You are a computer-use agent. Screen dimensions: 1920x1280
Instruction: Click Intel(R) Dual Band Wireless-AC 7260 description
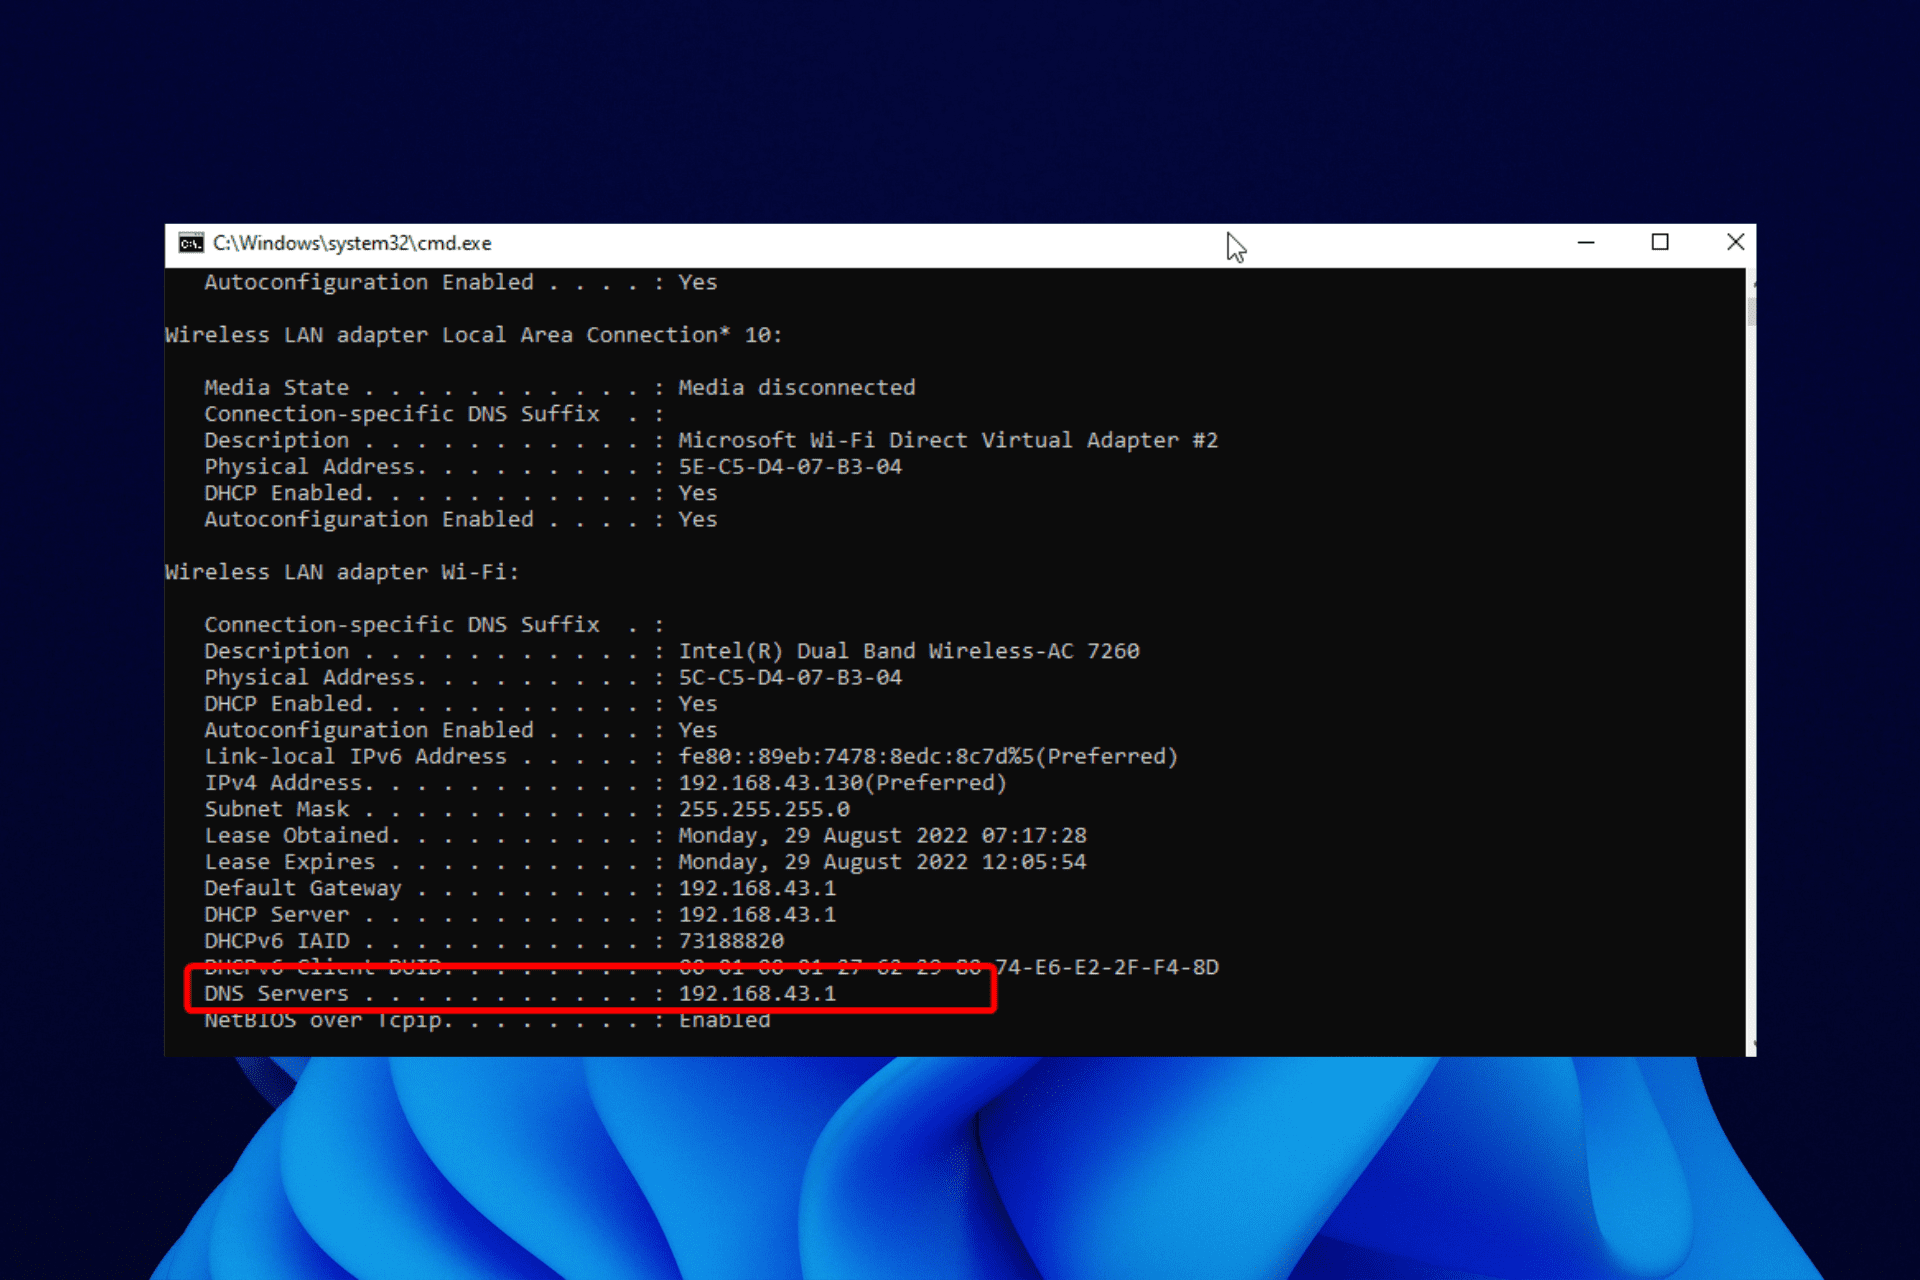[x=909, y=651]
